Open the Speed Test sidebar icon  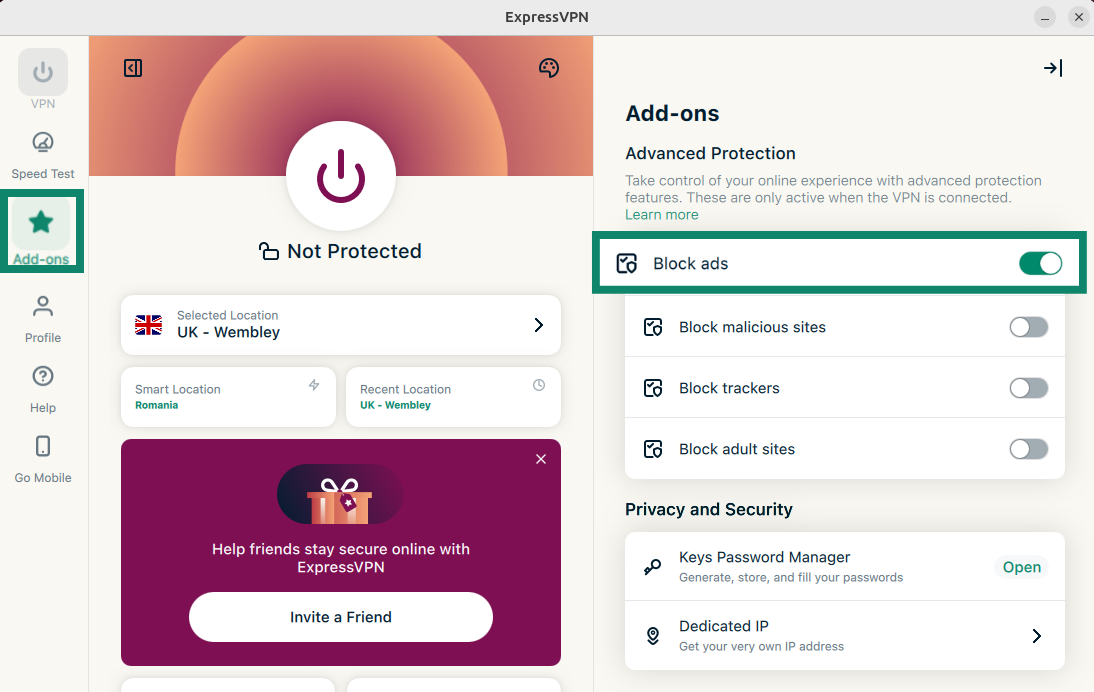(x=43, y=143)
